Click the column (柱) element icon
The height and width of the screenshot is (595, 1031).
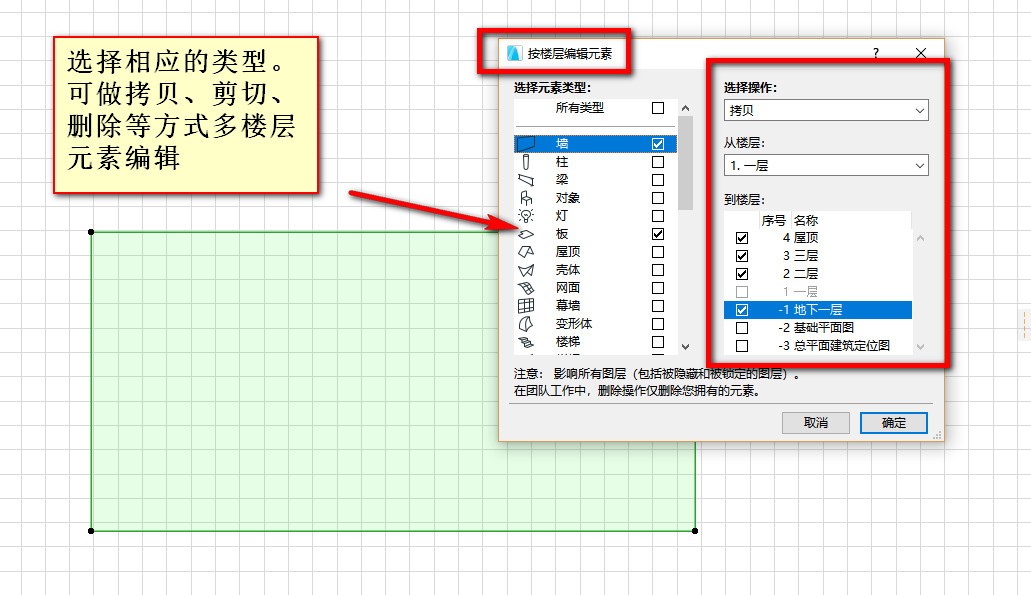pos(526,162)
